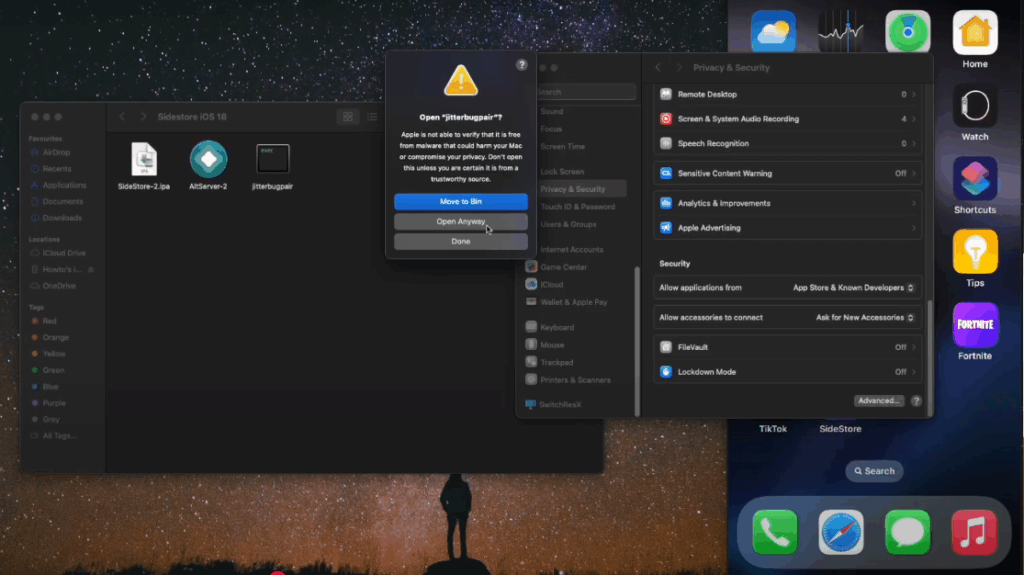Select Printers & Scanners in settings sidebar
Image resolution: width=1024 pixels, height=575 pixels.
[575, 380]
